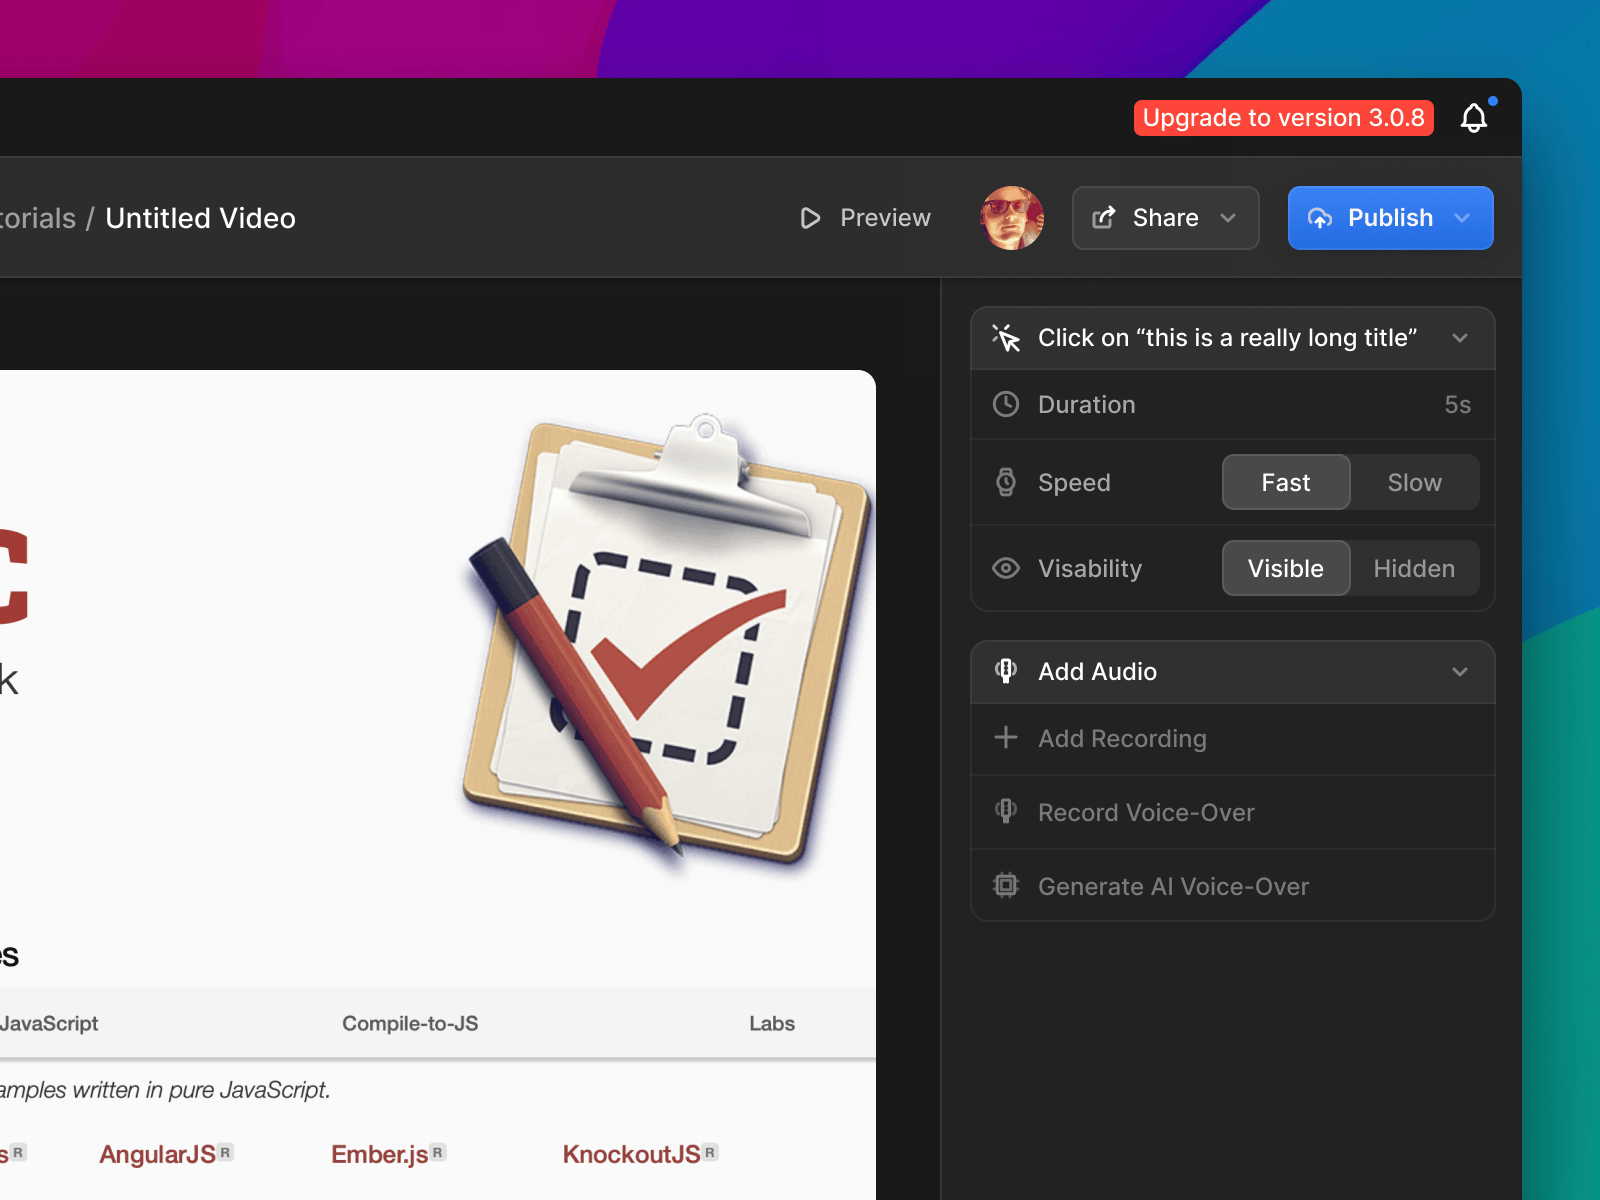
Task: Click the Publish cloud upload icon
Action: 1320,218
